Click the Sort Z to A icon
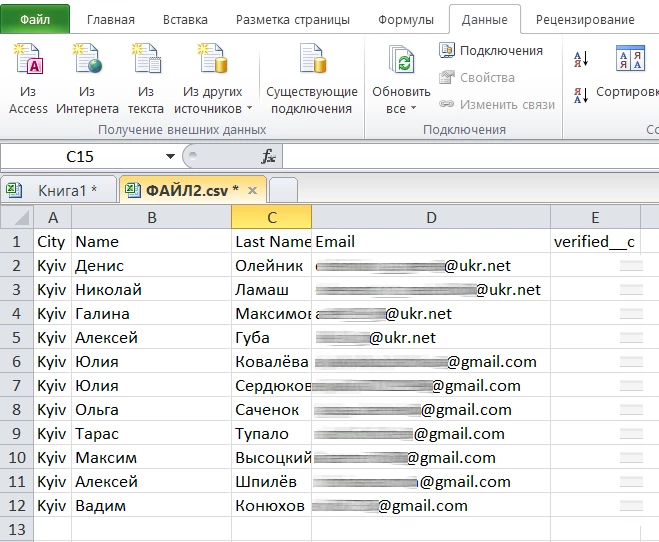 581,95
